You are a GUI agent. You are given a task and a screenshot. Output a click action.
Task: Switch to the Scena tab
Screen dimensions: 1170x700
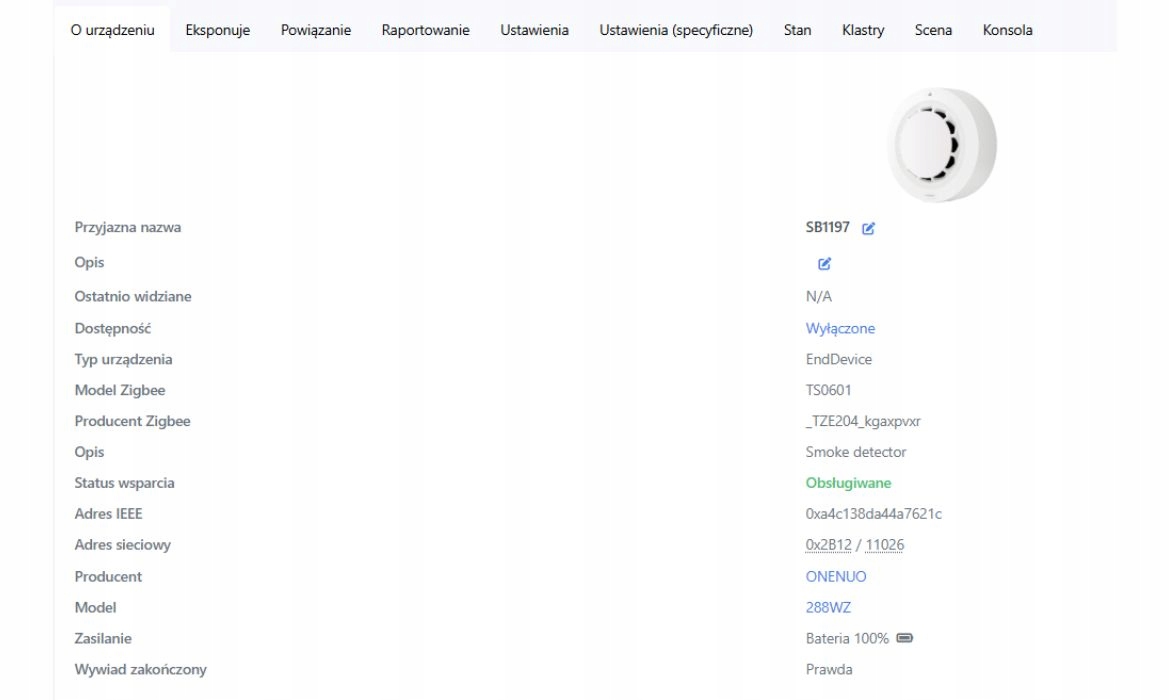933,30
